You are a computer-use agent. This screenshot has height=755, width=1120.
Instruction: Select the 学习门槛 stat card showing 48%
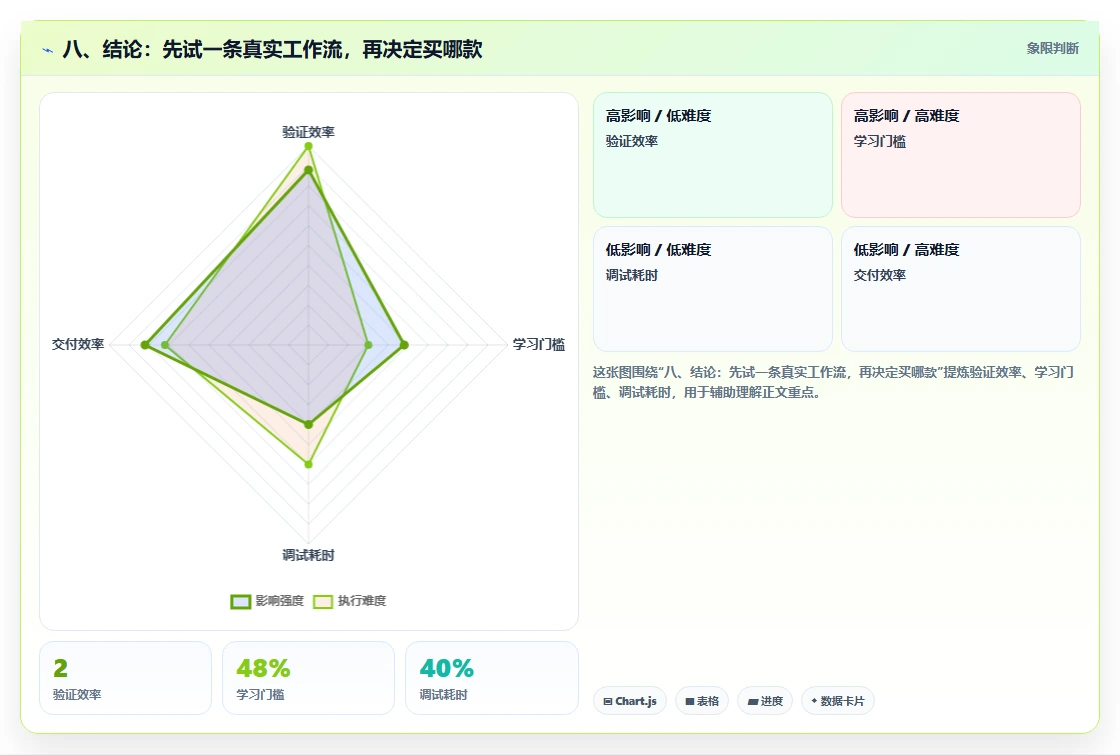click(309, 678)
